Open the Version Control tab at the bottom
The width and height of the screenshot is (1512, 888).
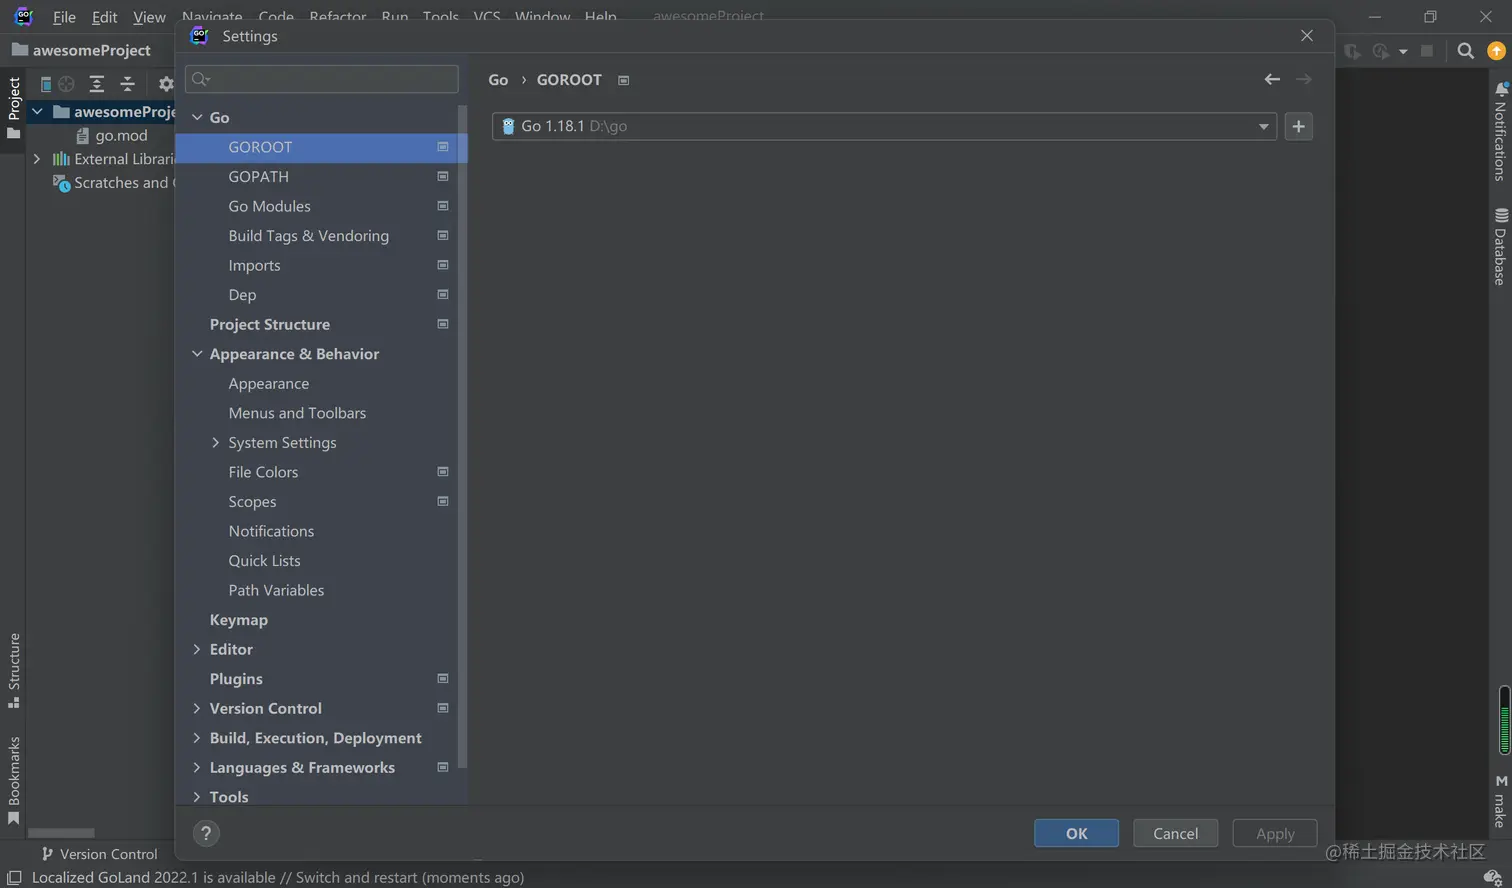pos(99,854)
